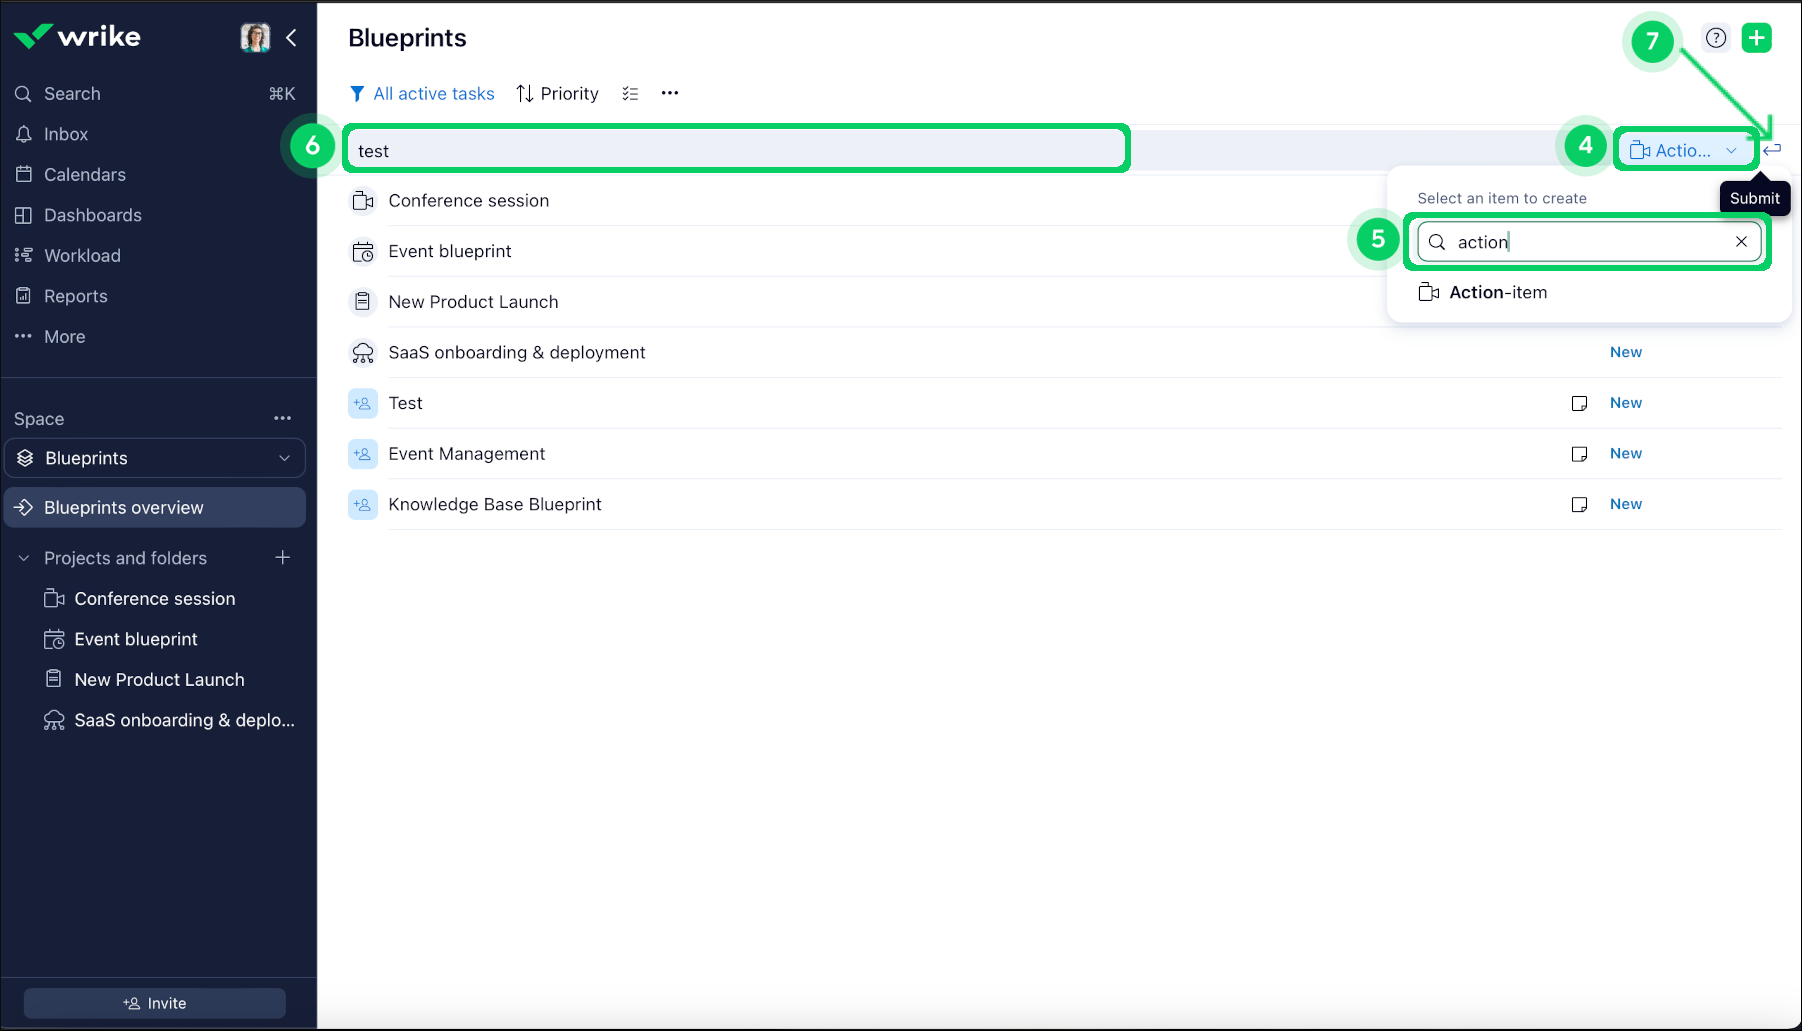1802x1031 pixels.
Task: Open New Product Launch in sidebar tree
Action: pyautogui.click(x=159, y=680)
